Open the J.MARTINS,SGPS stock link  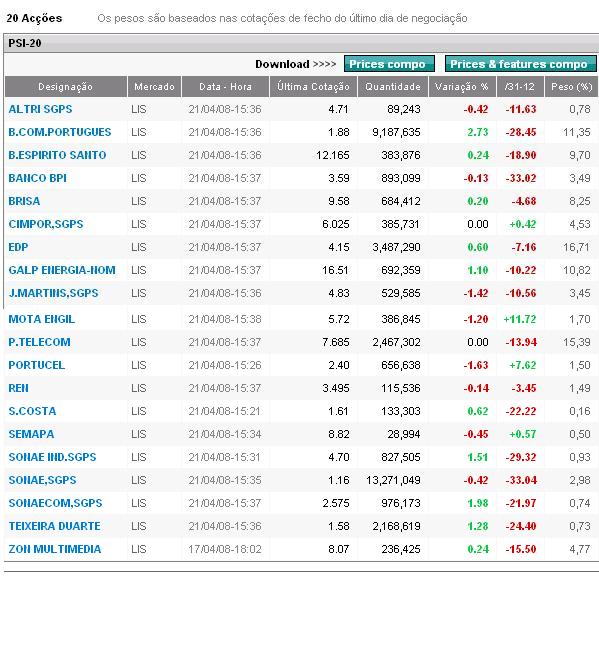[54, 293]
